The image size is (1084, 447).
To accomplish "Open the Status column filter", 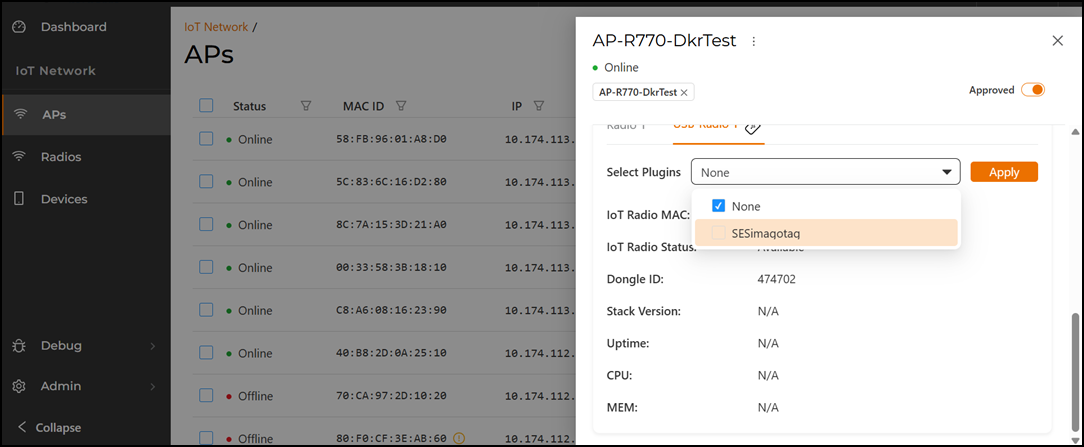I will click(x=306, y=106).
